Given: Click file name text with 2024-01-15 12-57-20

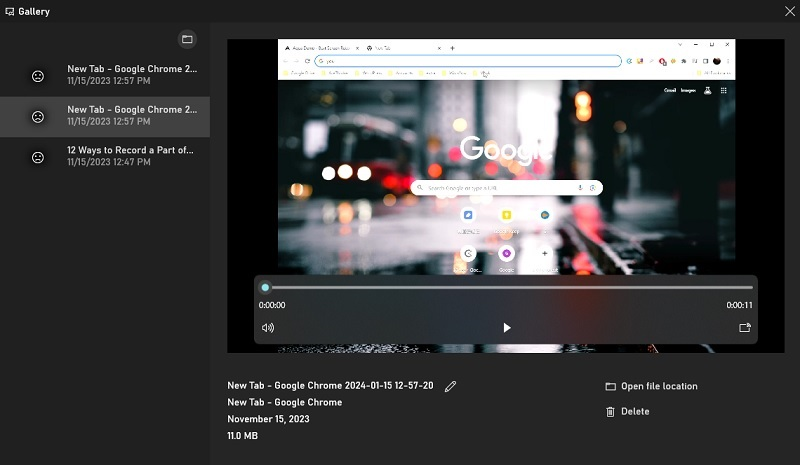Looking at the screenshot, I should coord(330,385).
